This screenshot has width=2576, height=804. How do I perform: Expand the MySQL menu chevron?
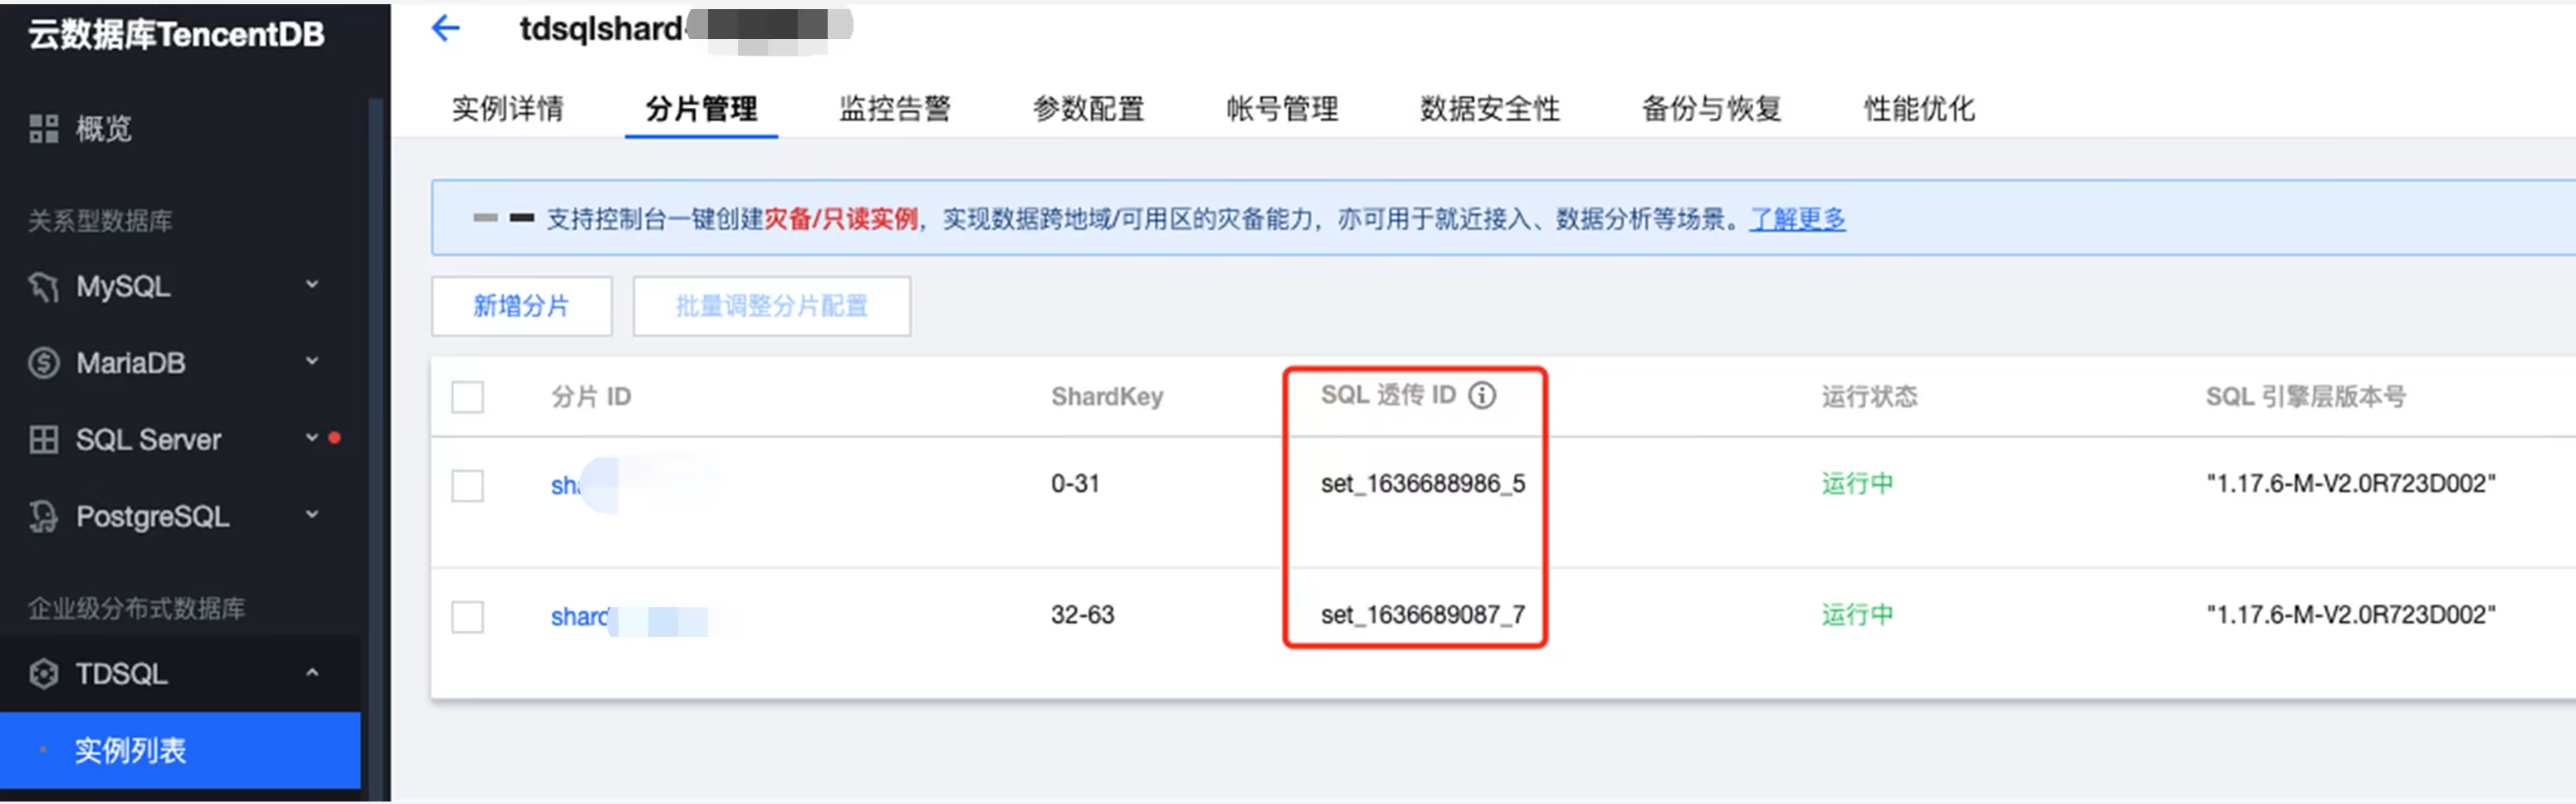coord(312,285)
